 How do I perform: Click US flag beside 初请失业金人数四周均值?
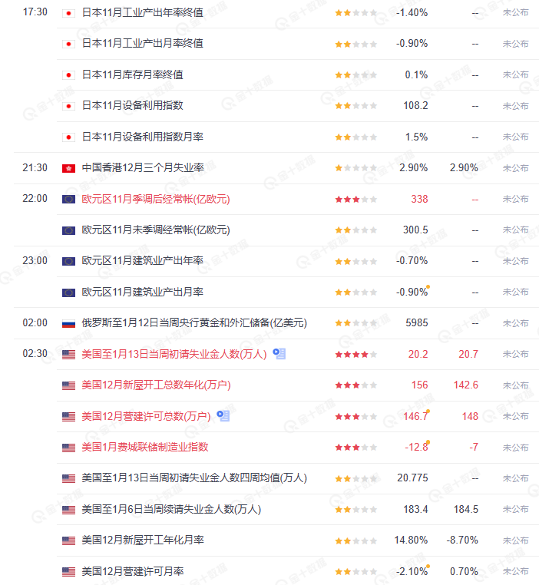pyautogui.click(x=68, y=478)
